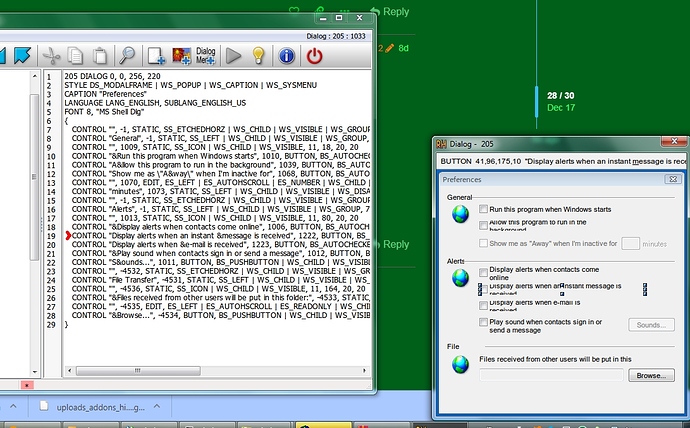Toggle Display alerts when e-mail checkbox
The width and height of the screenshot is (690, 428).
click(483, 305)
